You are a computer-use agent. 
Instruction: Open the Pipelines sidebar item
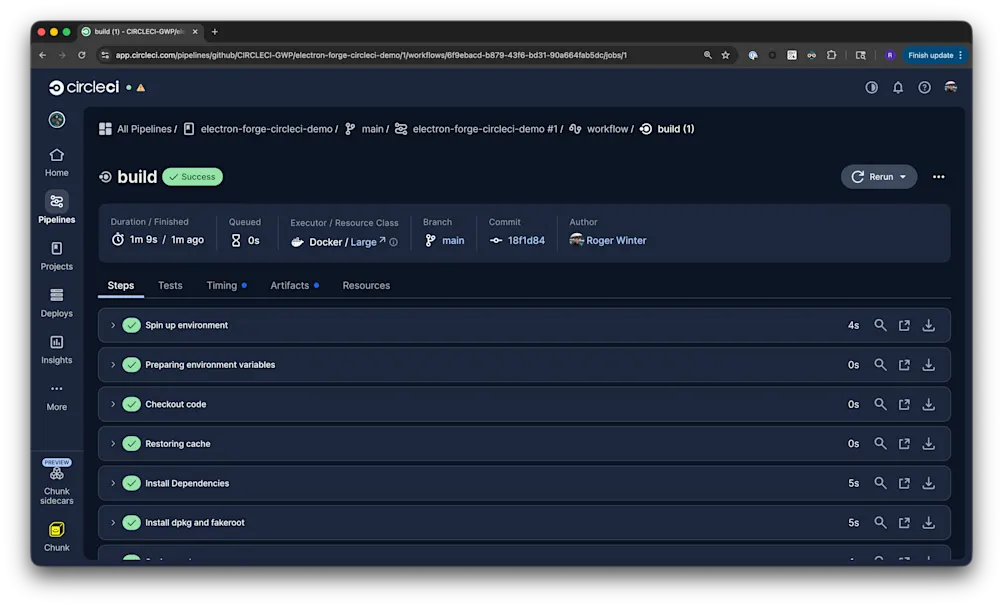[x=56, y=209]
